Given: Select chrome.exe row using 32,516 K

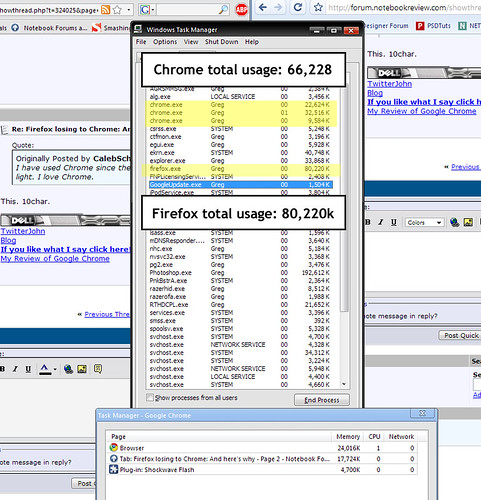Looking at the screenshot, I should click(241, 113).
